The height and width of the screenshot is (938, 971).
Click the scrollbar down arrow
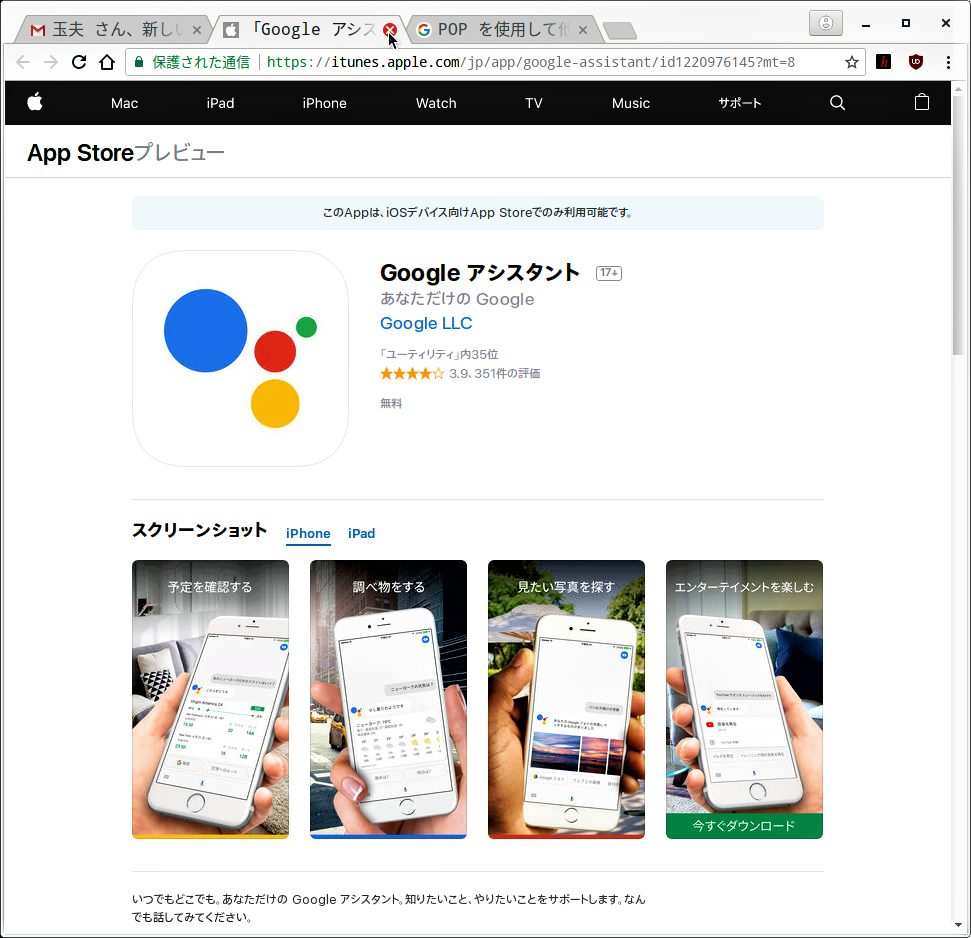click(x=958, y=926)
